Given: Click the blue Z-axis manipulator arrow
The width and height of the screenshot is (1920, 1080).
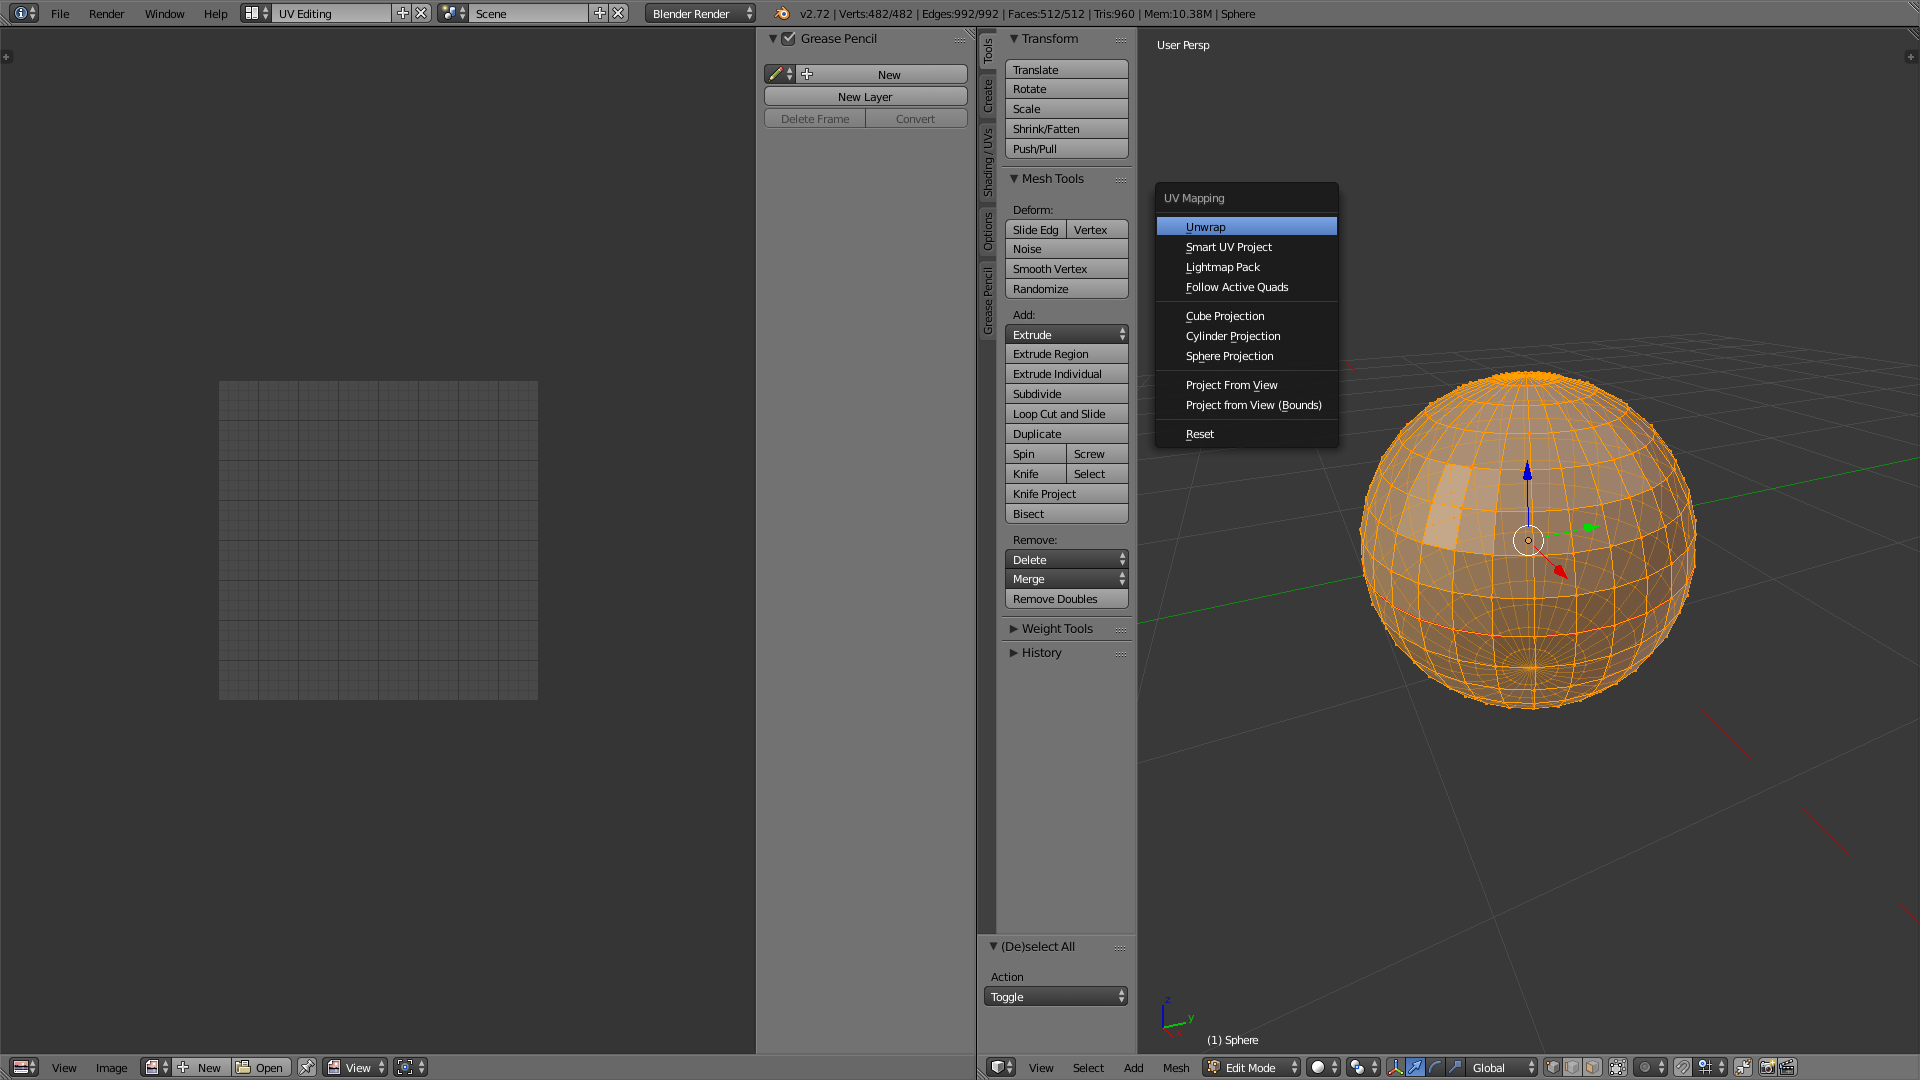Looking at the screenshot, I should click(1527, 472).
